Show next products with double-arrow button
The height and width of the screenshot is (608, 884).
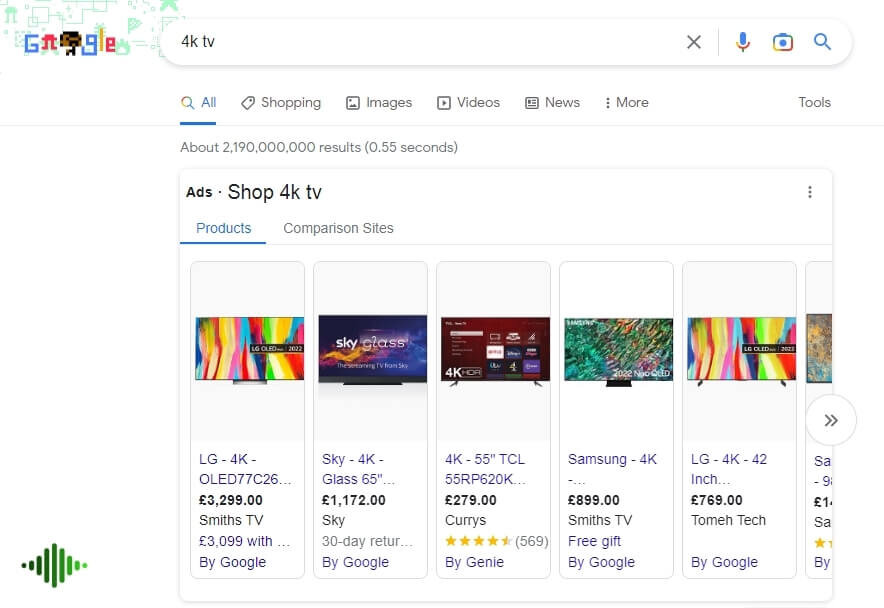830,420
